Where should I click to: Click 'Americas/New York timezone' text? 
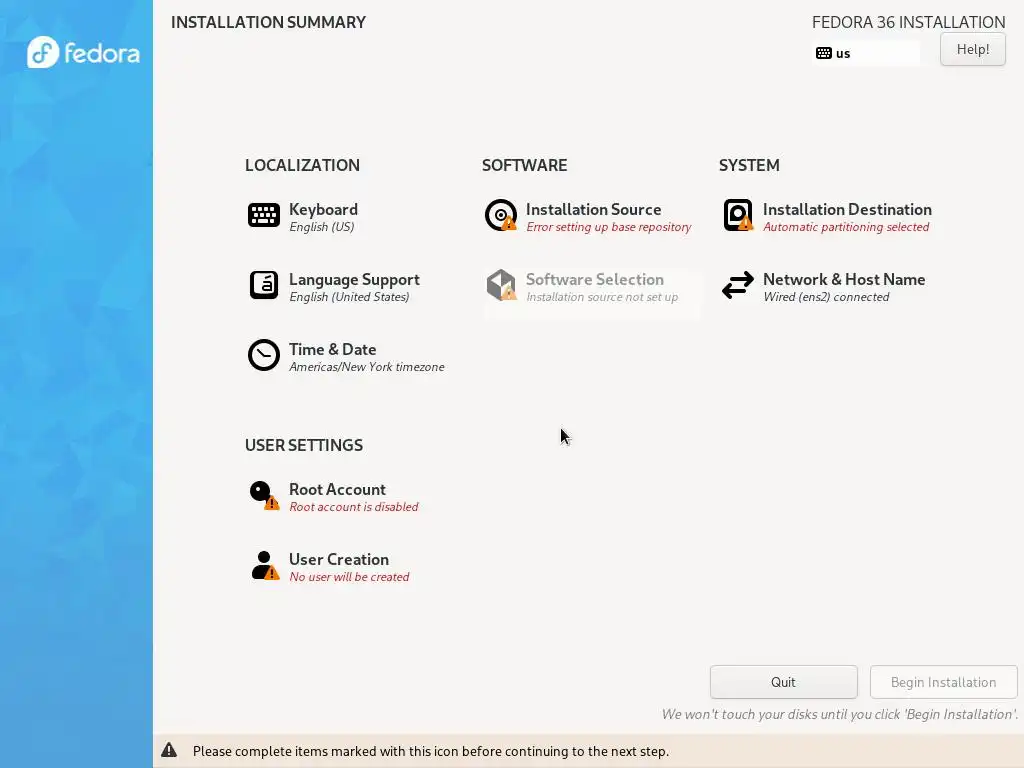click(366, 367)
